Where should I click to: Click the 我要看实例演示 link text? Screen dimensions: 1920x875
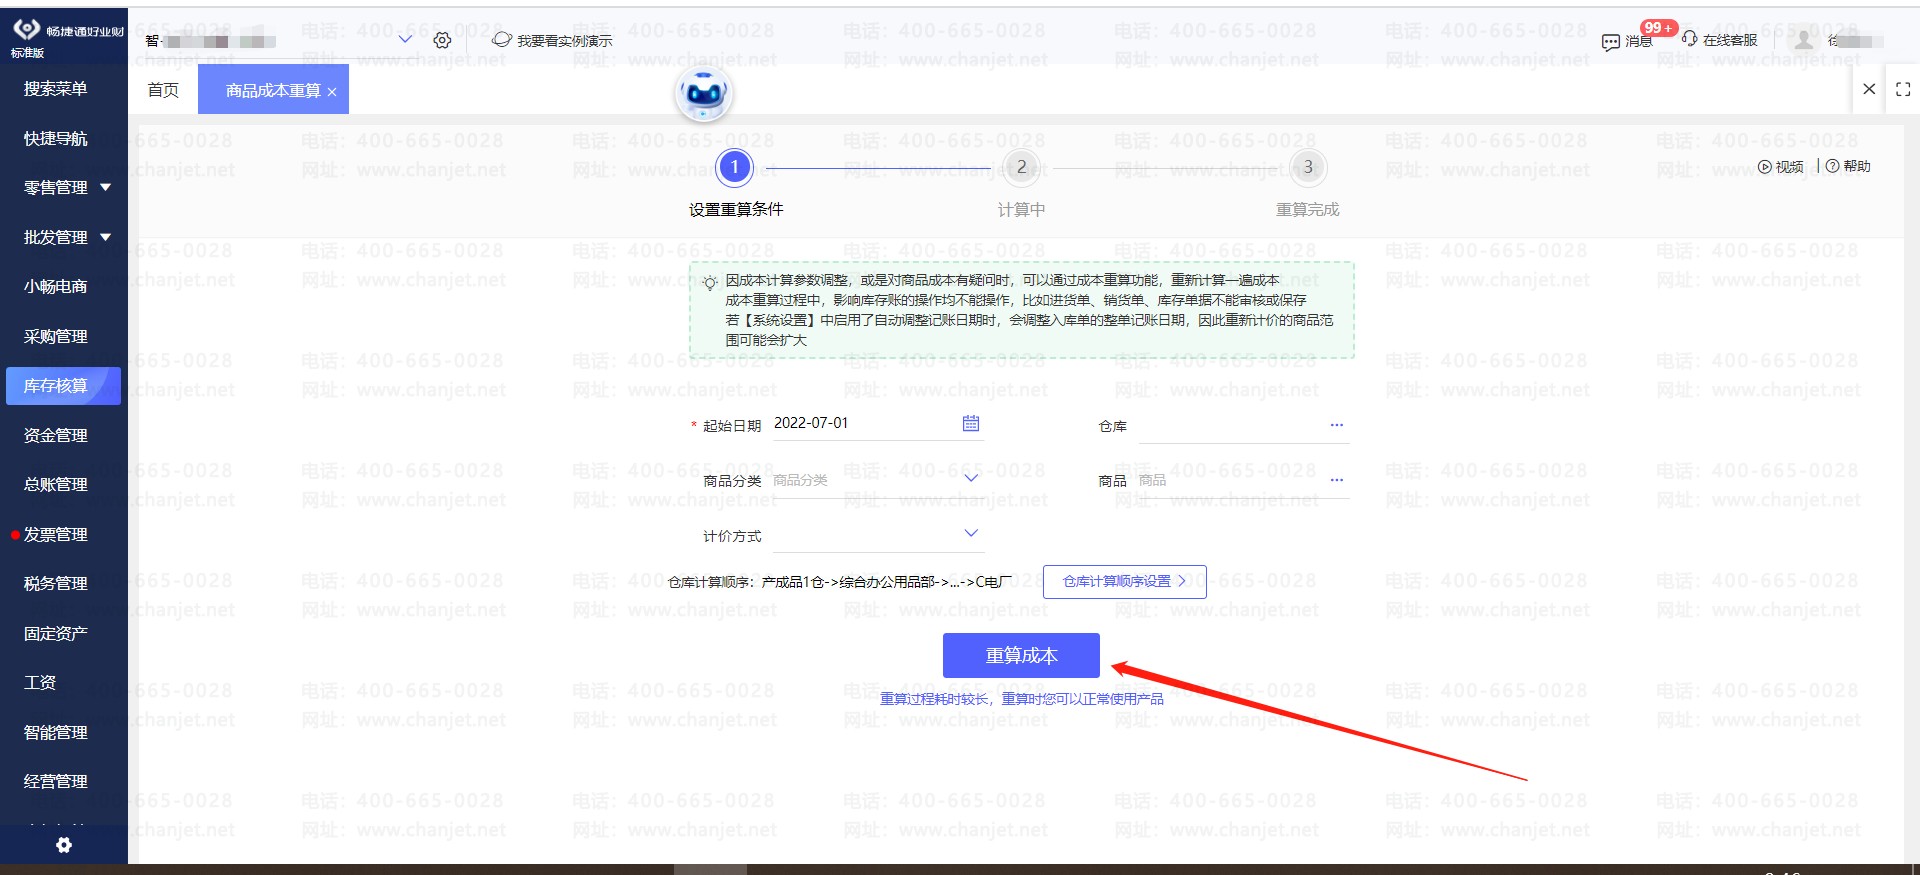pyautogui.click(x=565, y=41)
